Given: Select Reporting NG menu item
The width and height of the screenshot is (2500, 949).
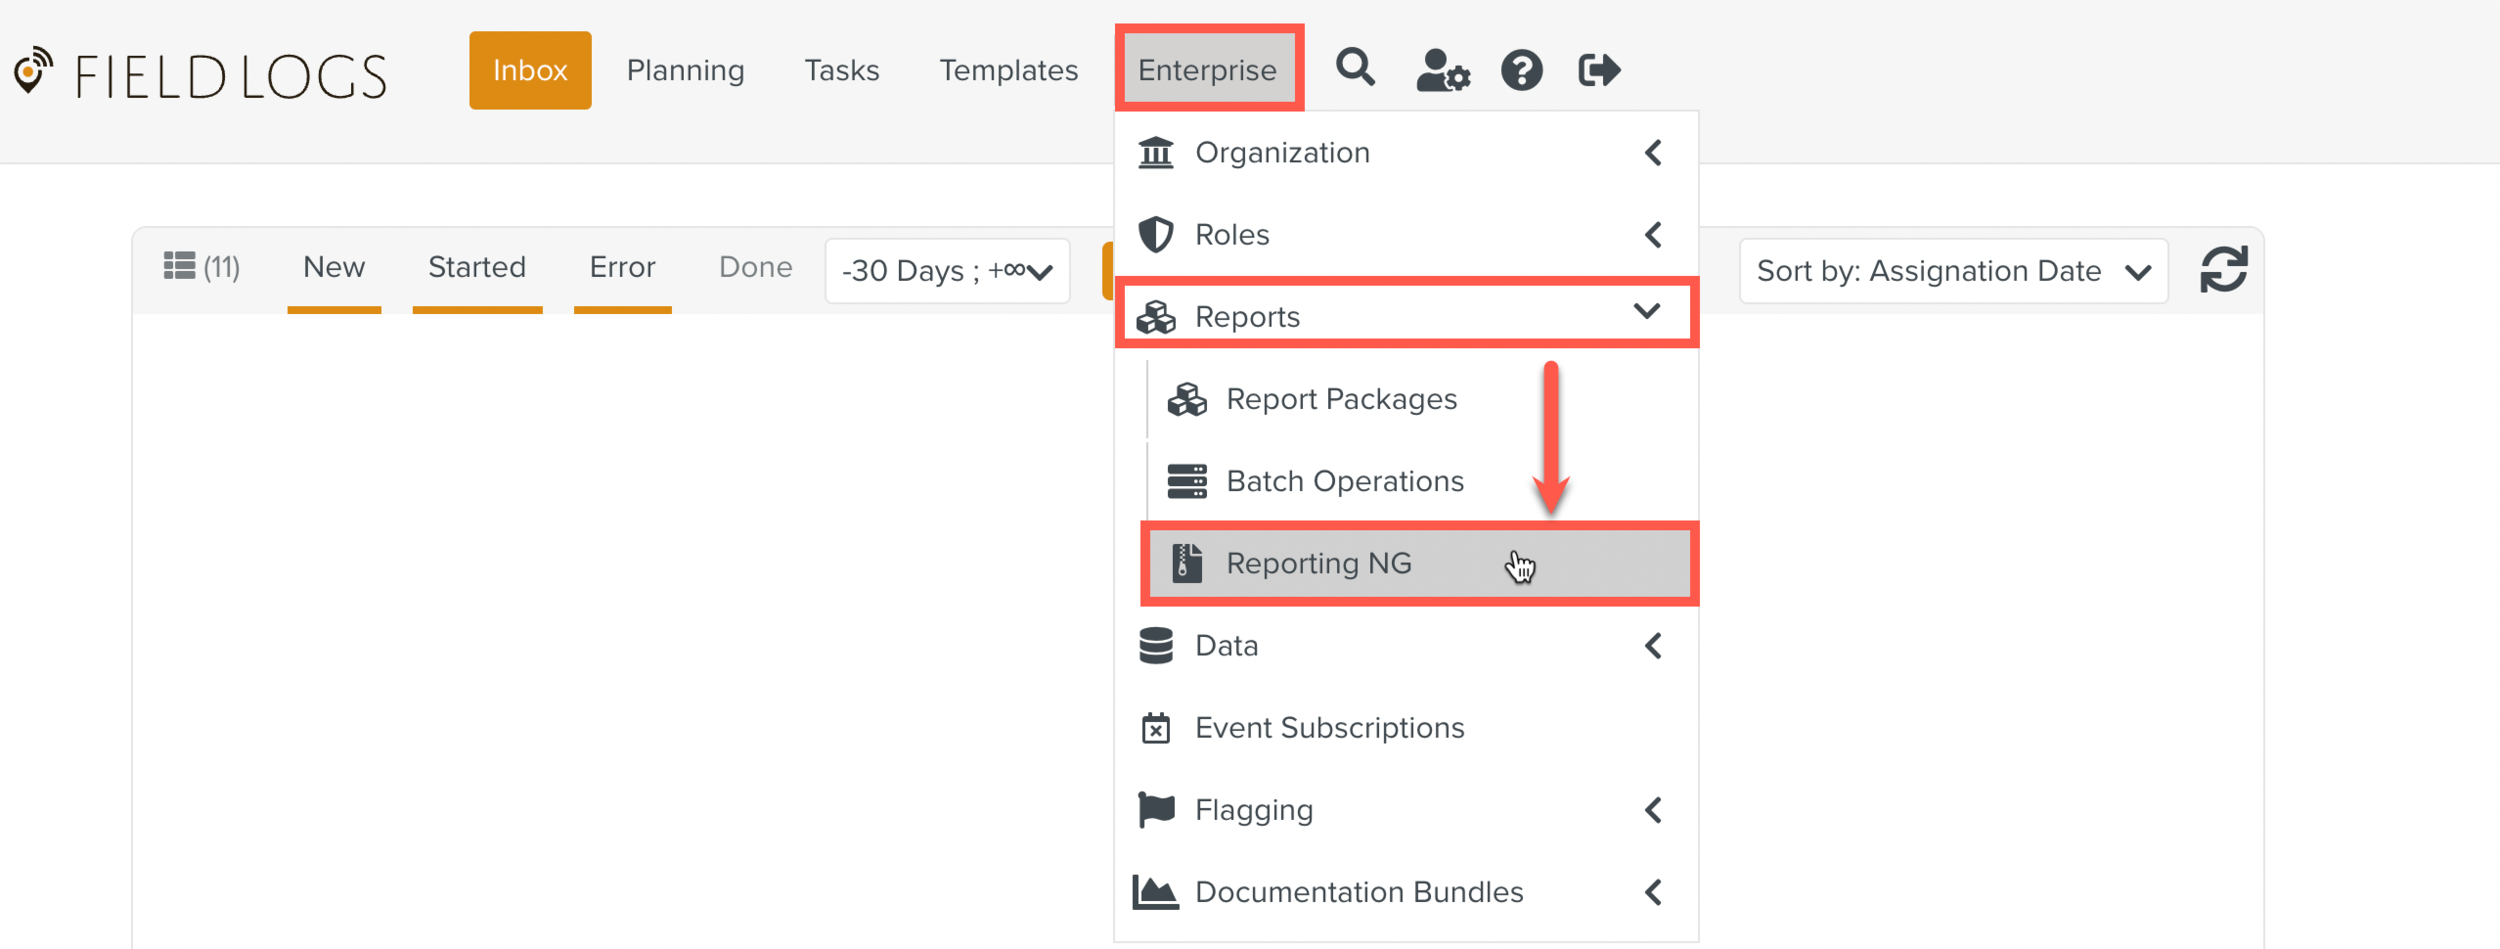Looking at the screenshot, I should [x=1318, y=564].
